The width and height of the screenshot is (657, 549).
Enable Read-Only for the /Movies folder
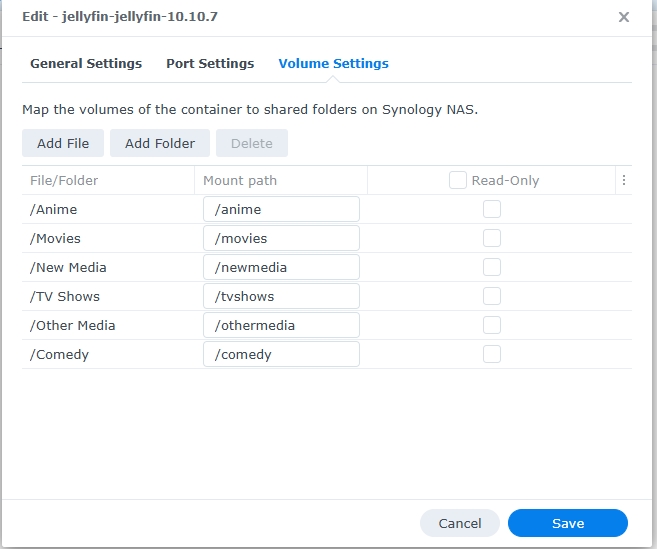click(x=492, y=238)
